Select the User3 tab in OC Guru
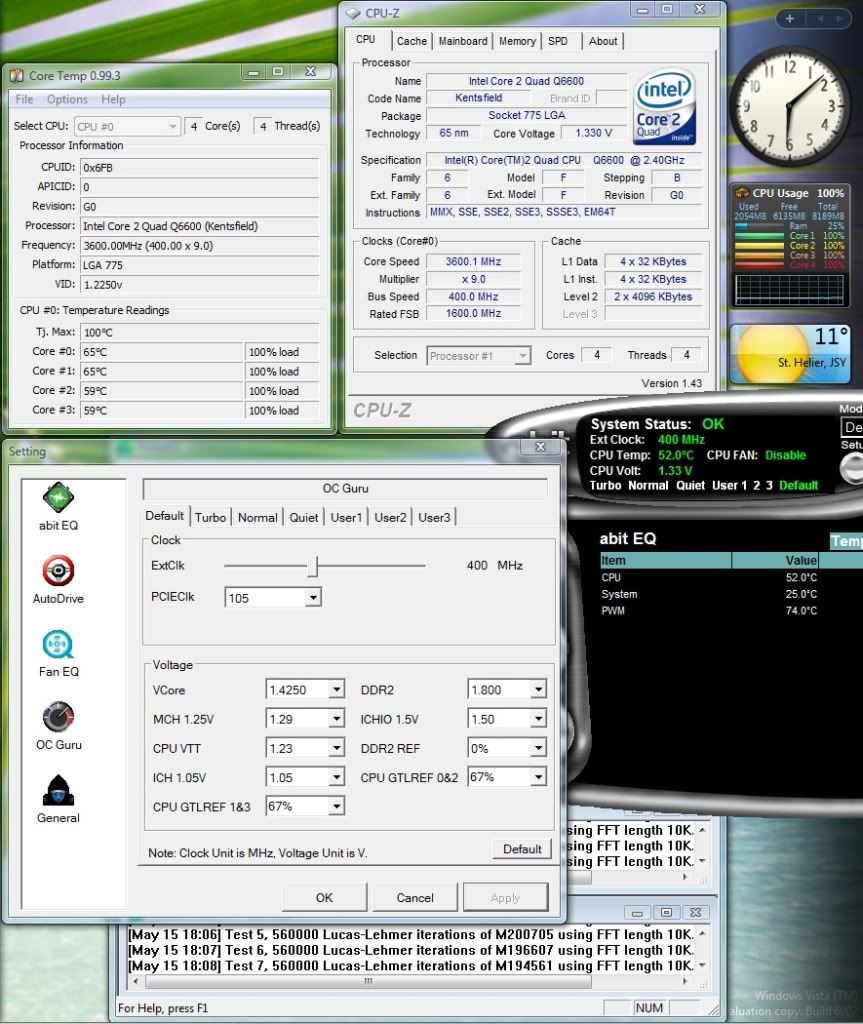This screenshot has width=863, height=1024. (434, 518)
